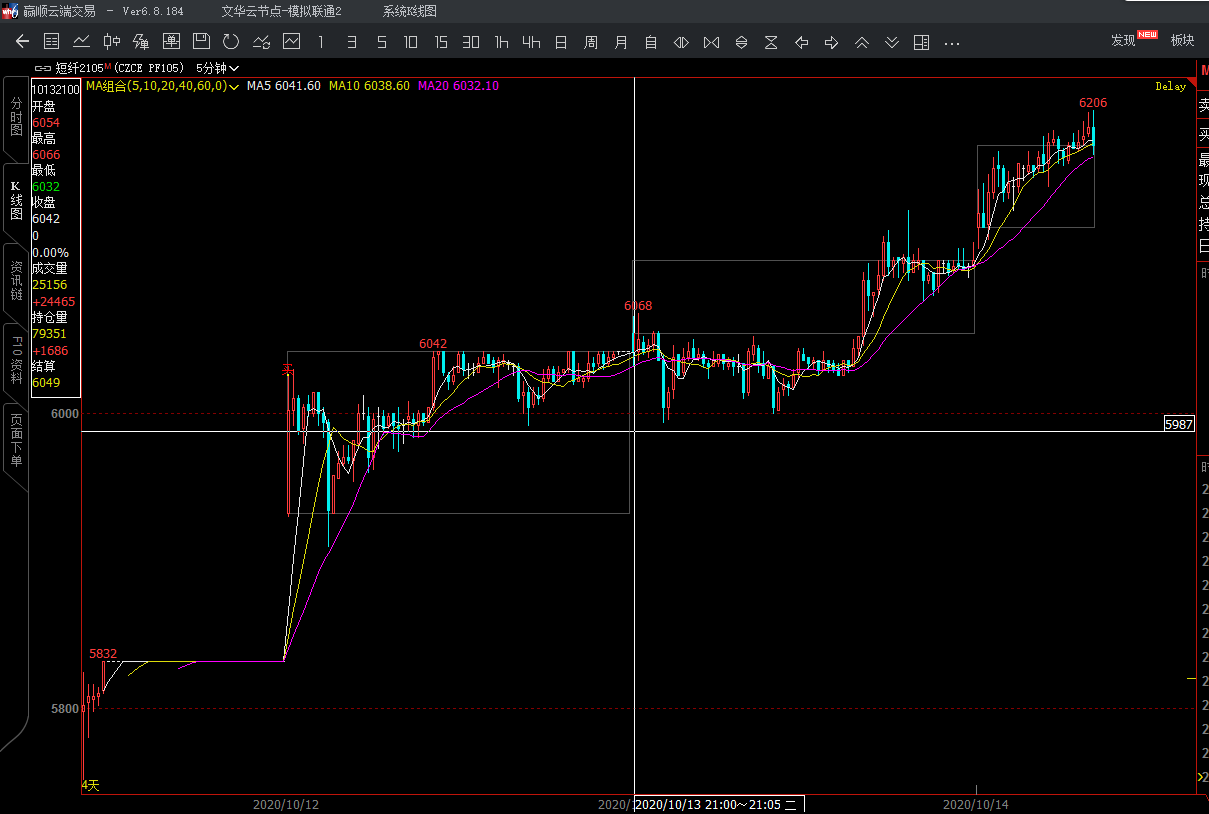Image resolution: width=1209 pixels, height=814 pixels.
Task: Open the quote list icon
Action: tap(52, 41)
